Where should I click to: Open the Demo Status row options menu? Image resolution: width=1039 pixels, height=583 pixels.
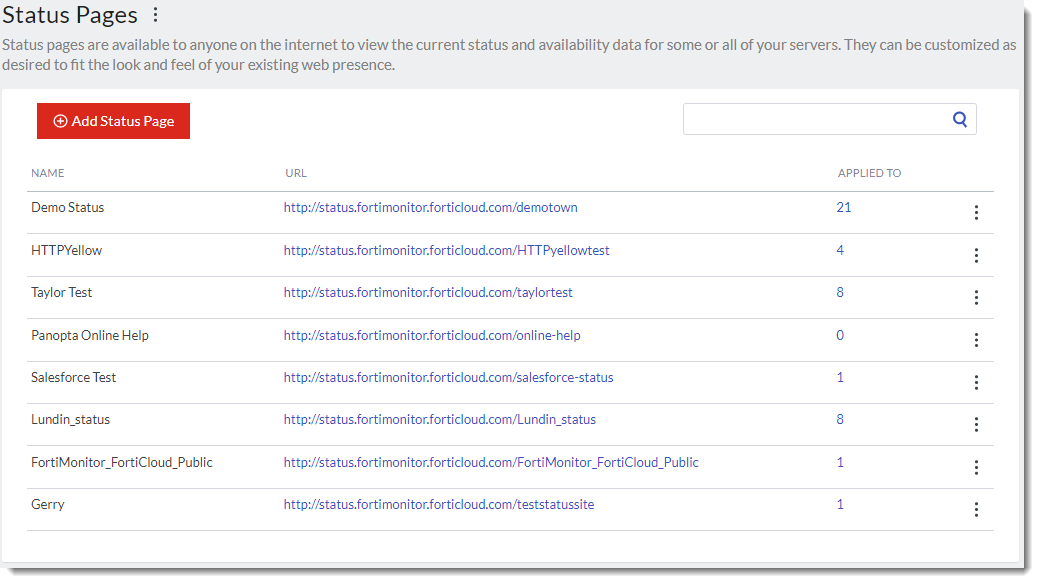coord(976,213)
